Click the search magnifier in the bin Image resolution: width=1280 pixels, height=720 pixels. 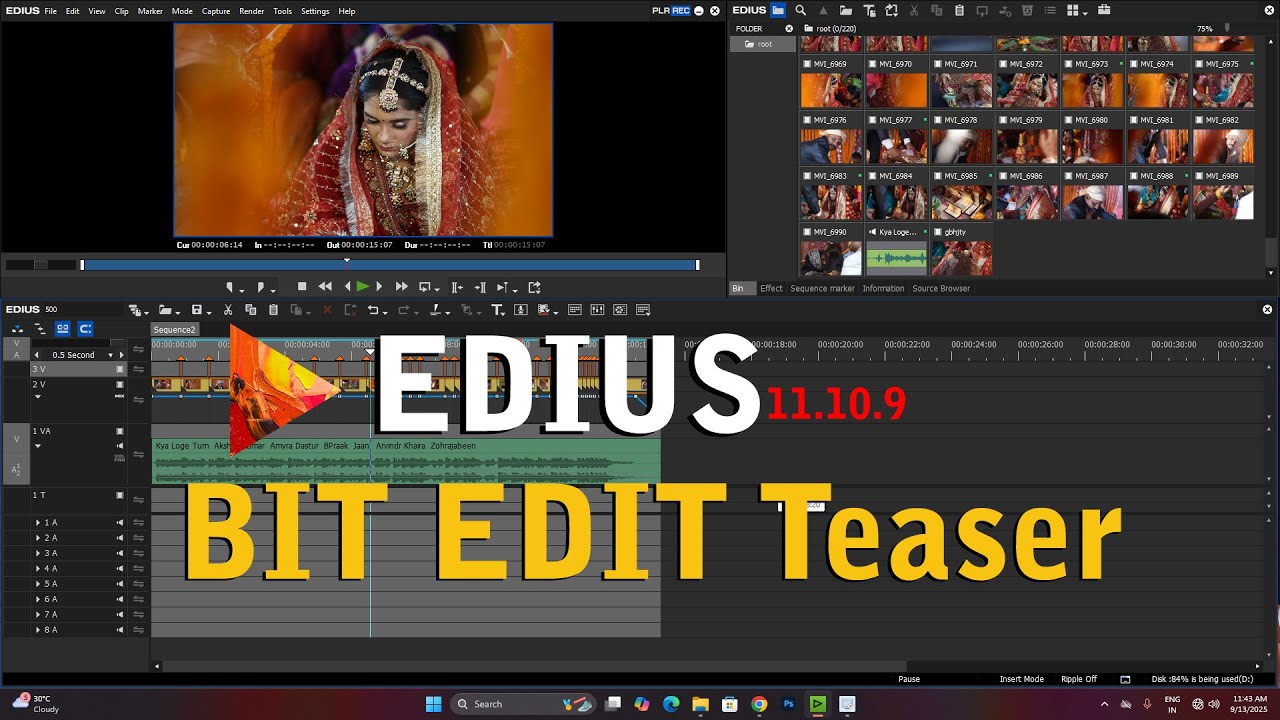coord(801,10)
